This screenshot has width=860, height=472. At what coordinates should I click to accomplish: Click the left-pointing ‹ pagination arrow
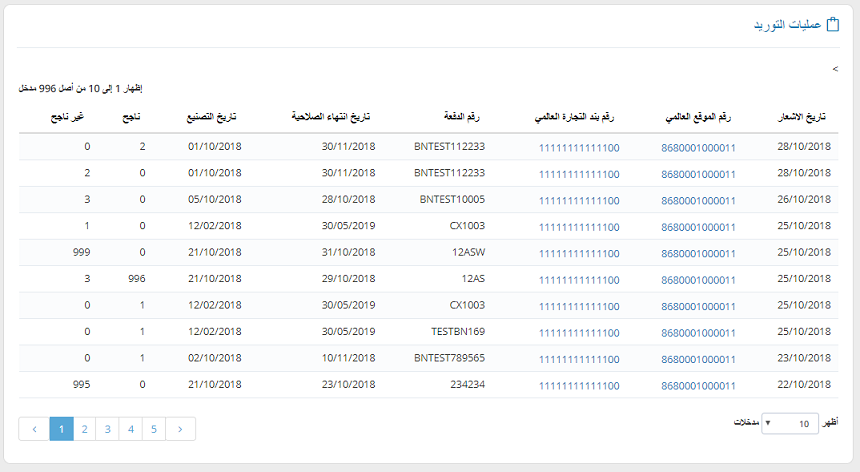tap(34, 429)
